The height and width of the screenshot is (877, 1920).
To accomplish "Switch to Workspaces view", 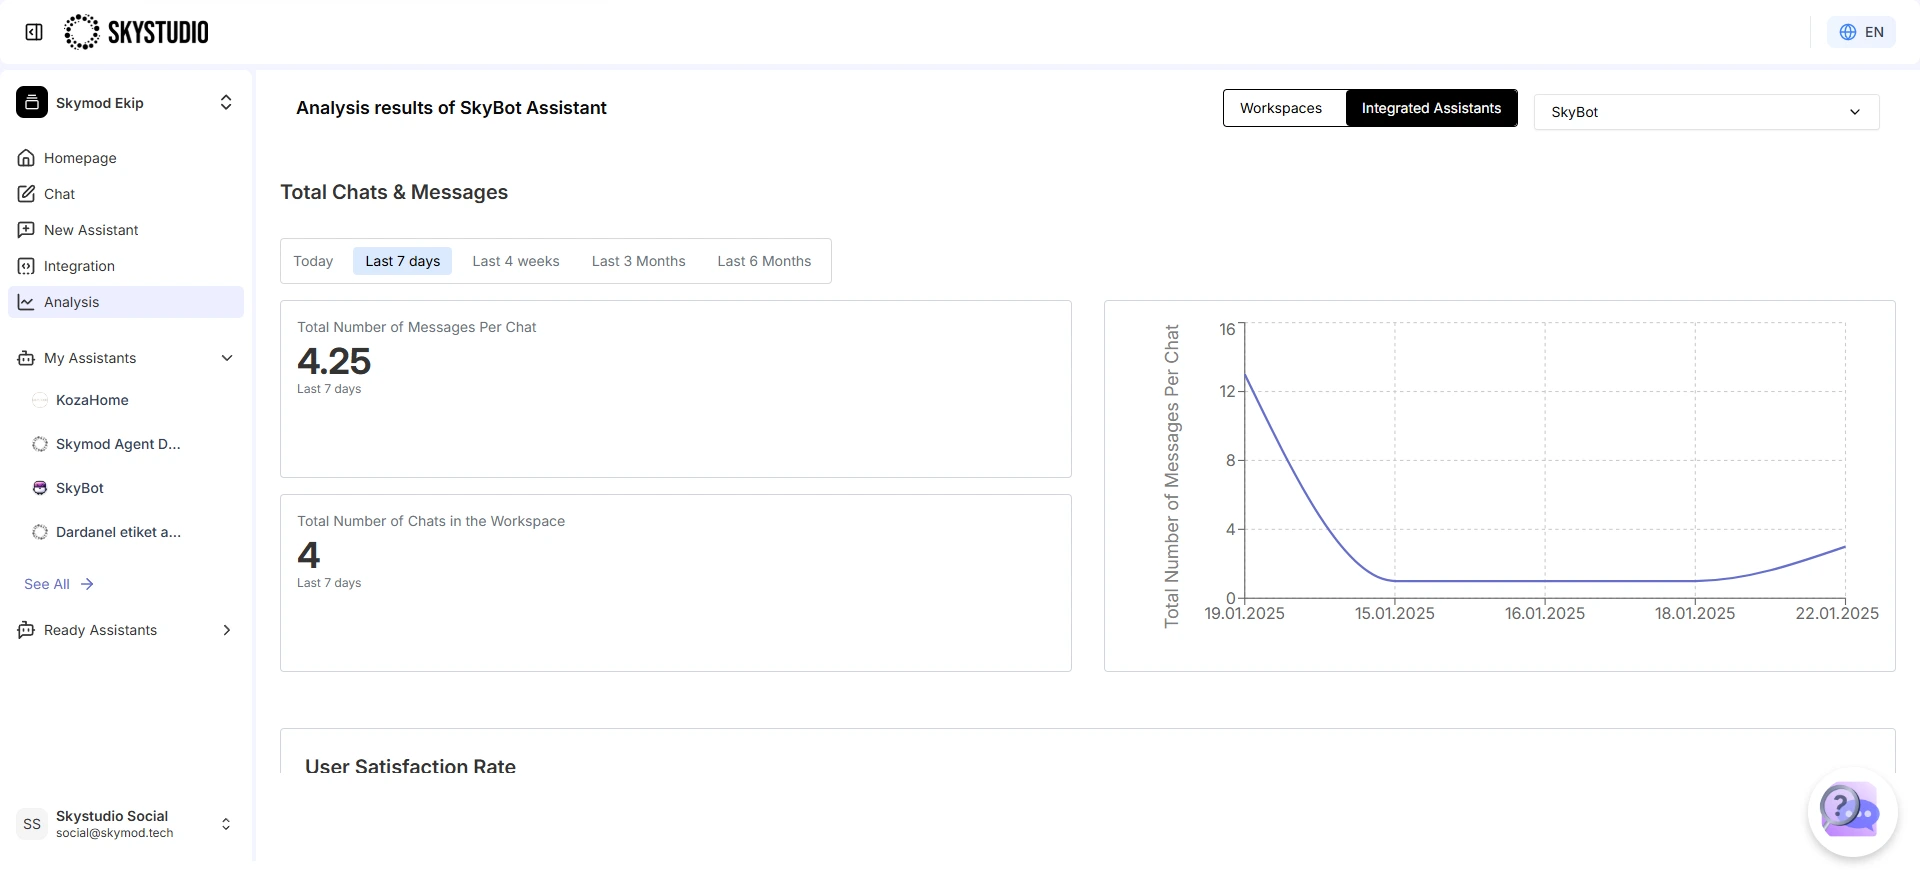I will [x=1281, y=108].
